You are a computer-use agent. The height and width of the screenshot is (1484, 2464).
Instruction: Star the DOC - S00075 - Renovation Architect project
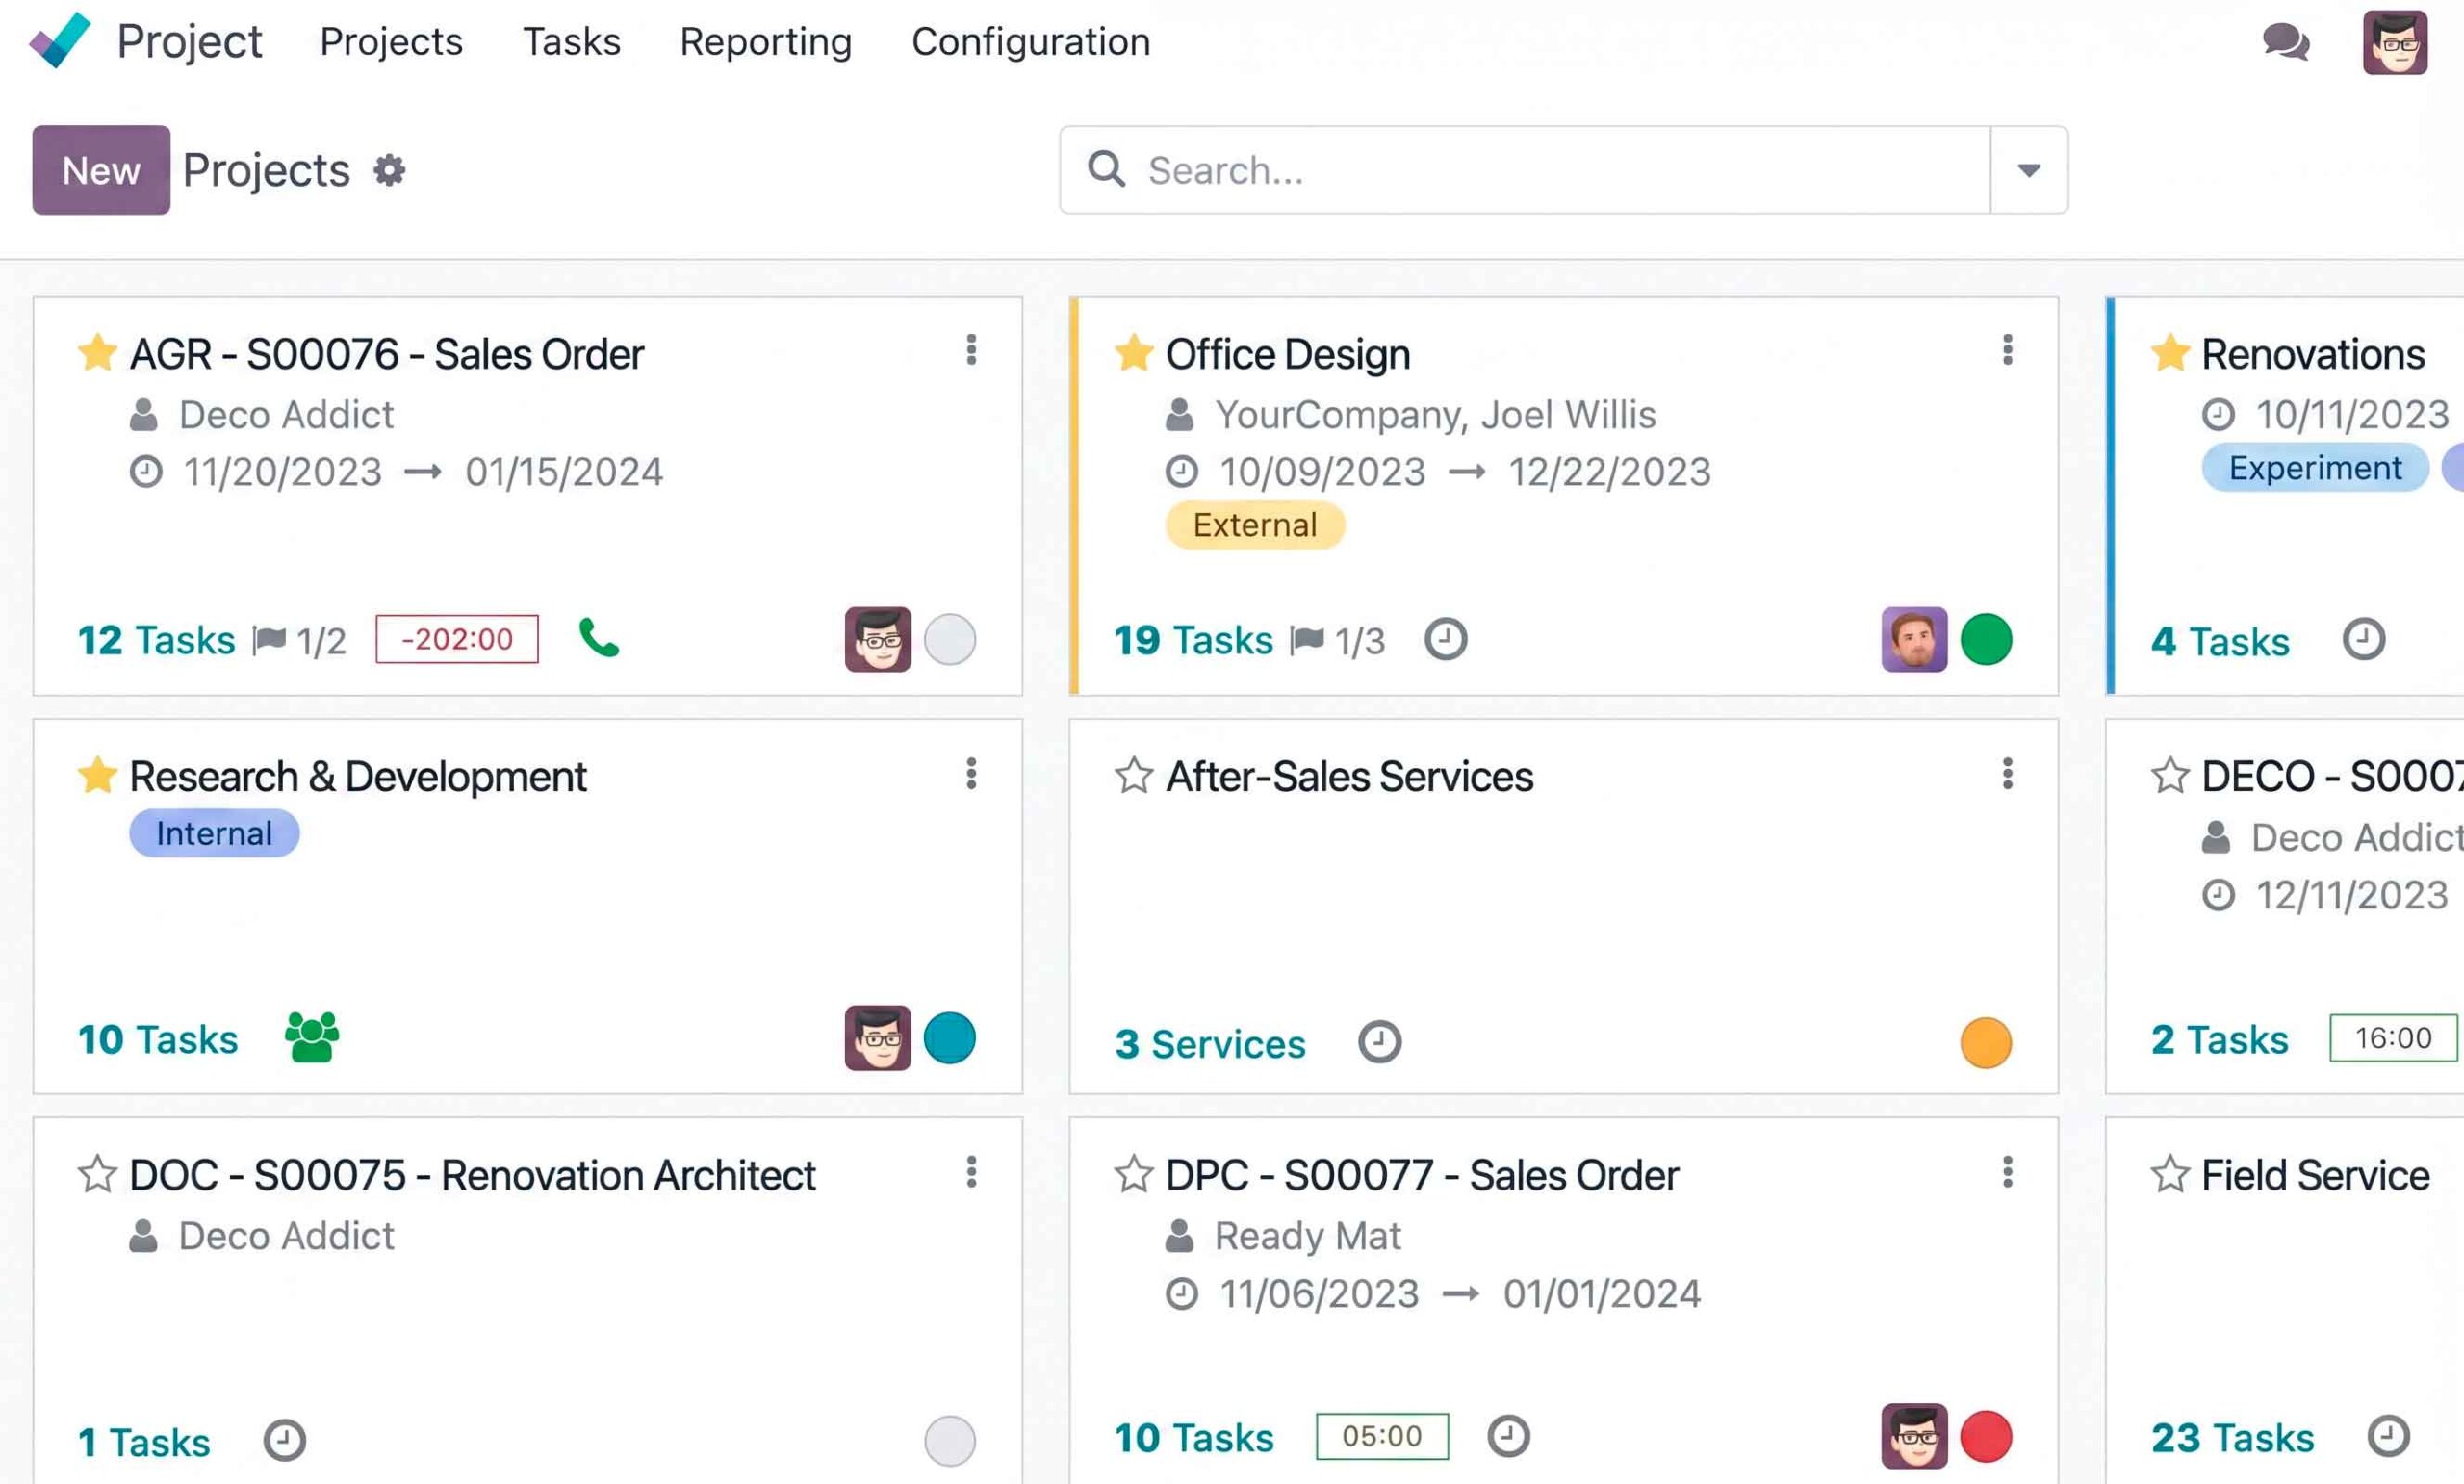98,1174
